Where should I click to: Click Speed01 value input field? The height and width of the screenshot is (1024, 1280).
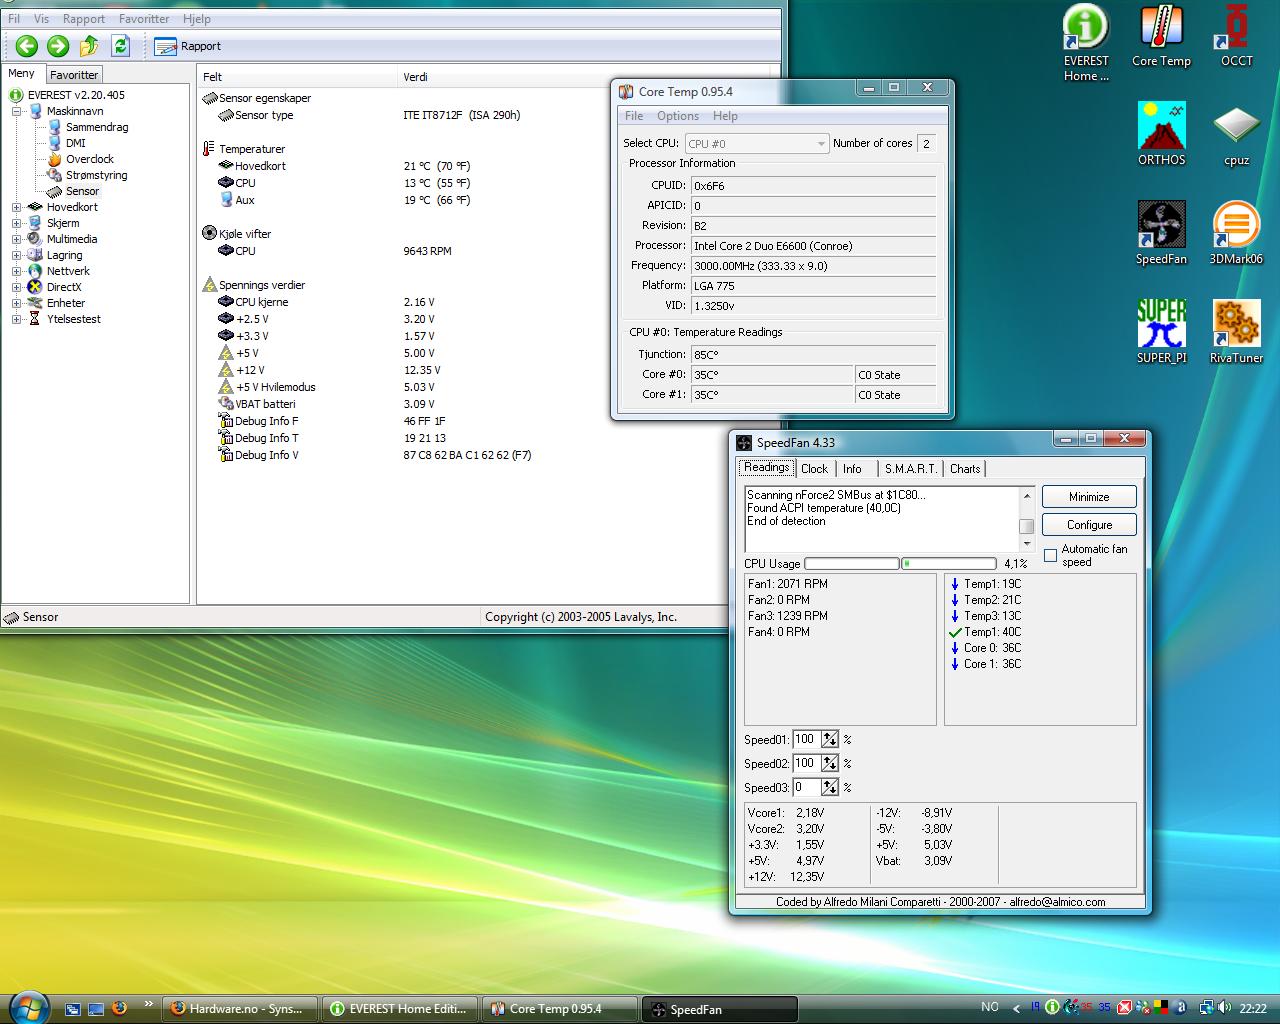(x=806, y=739)
